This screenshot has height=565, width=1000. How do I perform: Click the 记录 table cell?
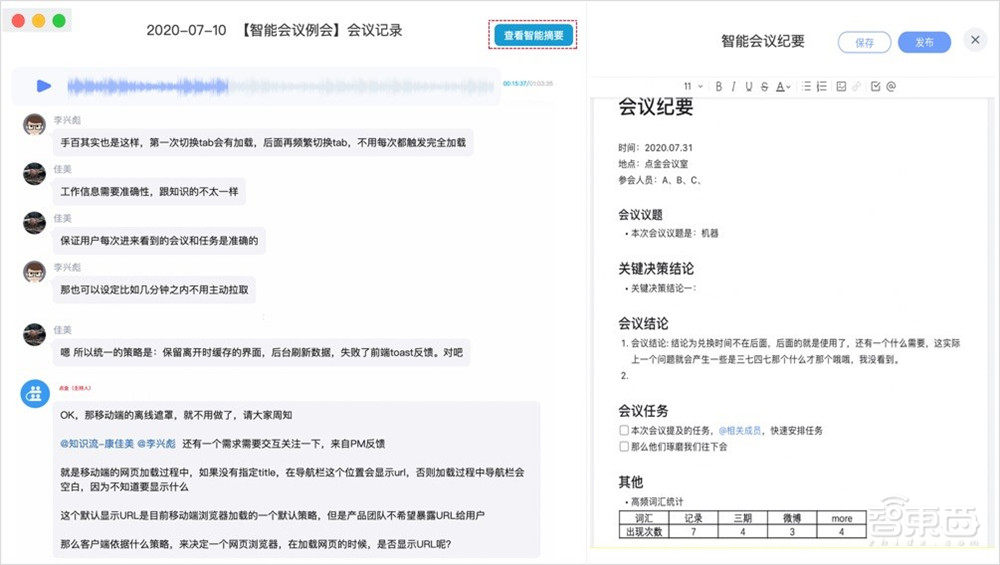693,518
